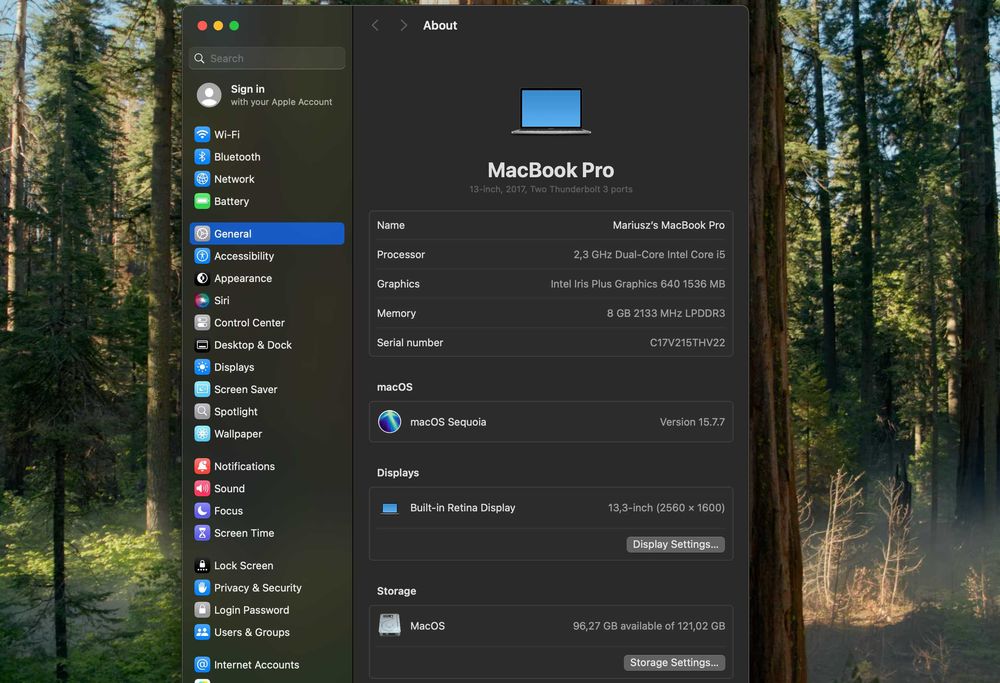Select the Network globe icon
The height and width of the screenshot is (683, 1000).
tap(202, 179)
